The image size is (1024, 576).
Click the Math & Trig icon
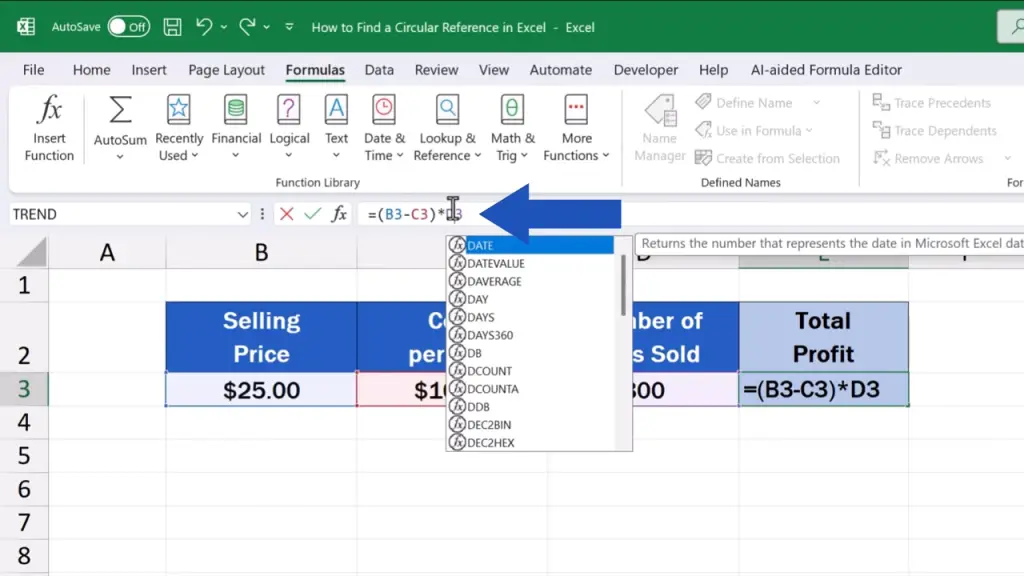[512, 110]
